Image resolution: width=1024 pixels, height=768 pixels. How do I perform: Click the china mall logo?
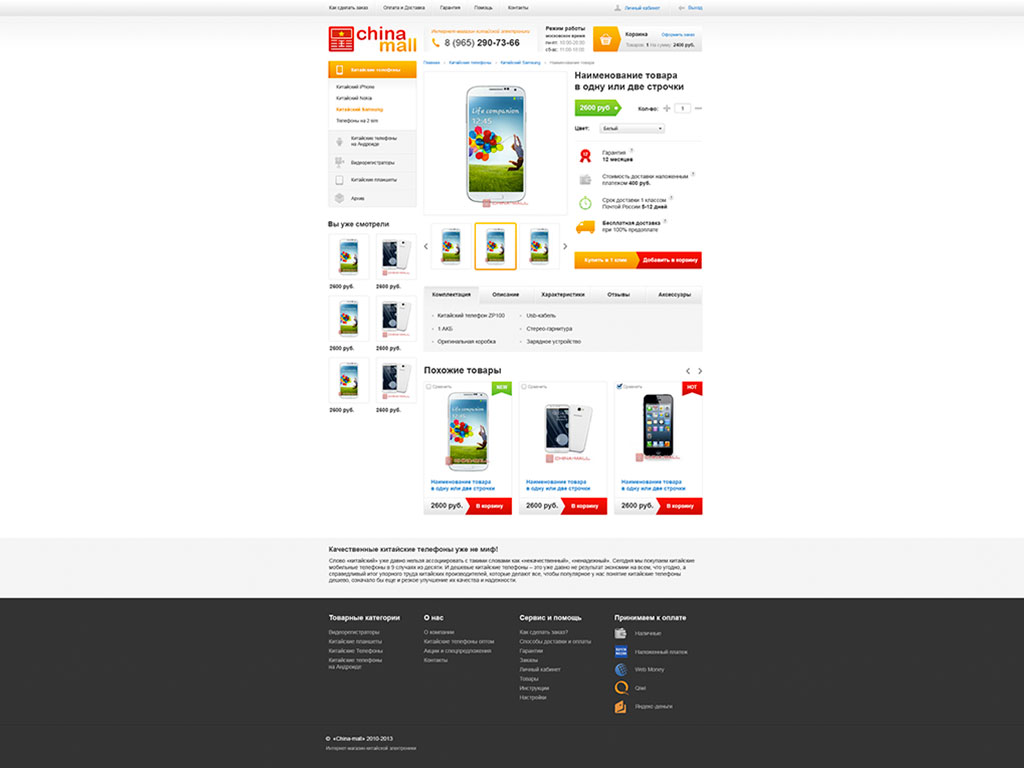click(x=372, y=39)
